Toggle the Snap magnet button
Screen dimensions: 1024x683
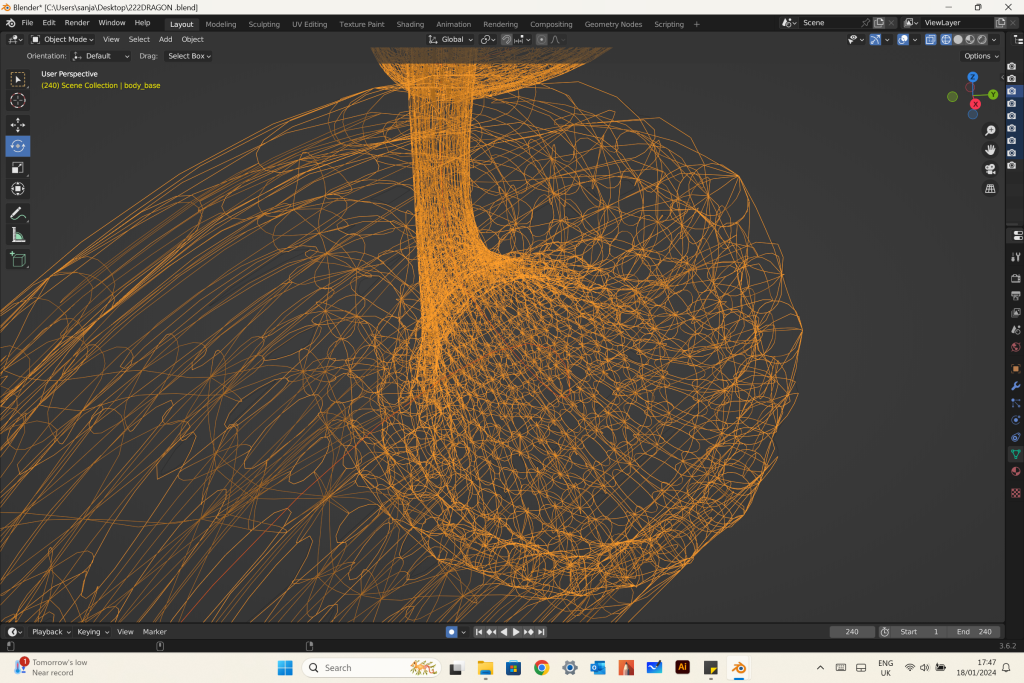[x=506, y=40]
